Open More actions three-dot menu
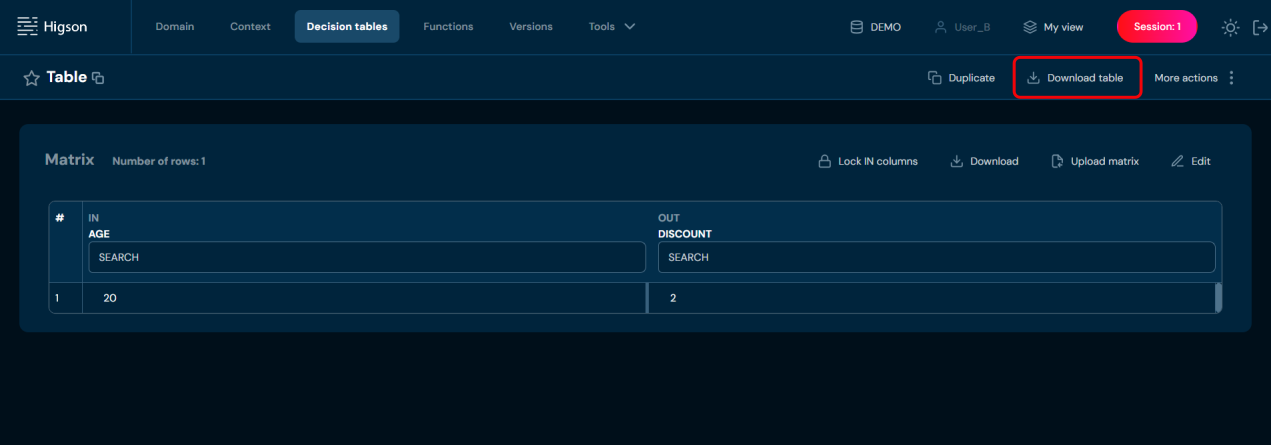The width and height of the screenshot is (1271, 445). click(x=1231, y=78)
